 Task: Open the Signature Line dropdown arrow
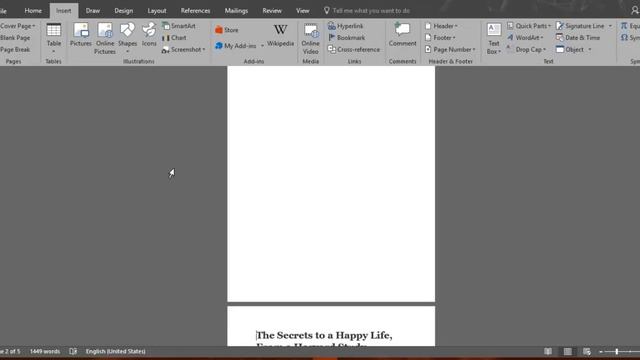click(x=610, y=26)
